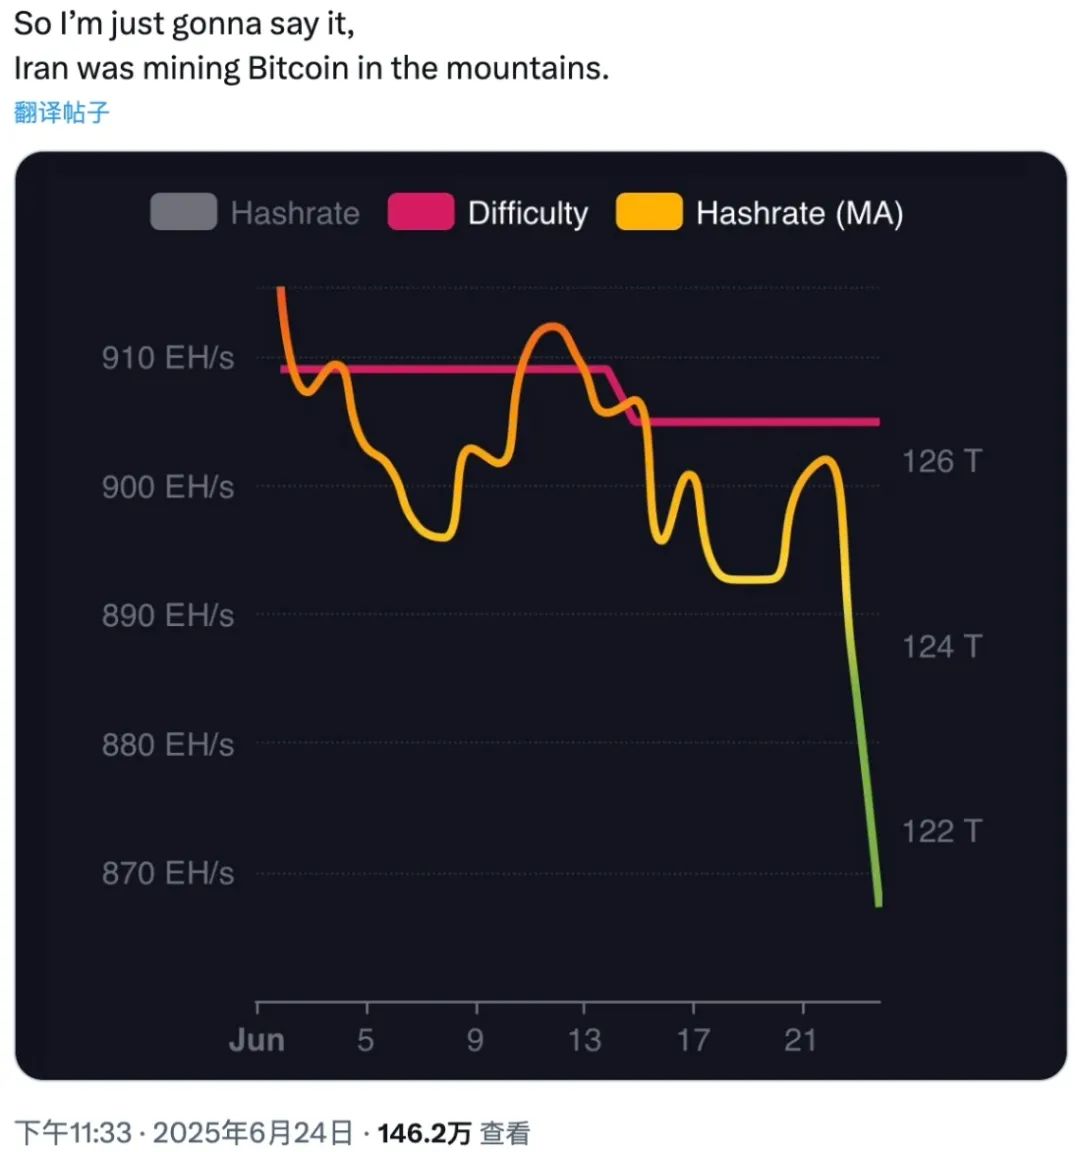Click the pink Difficulty legend swatch
This screenshot has height=1152, width=1080.
click(421, 212)
